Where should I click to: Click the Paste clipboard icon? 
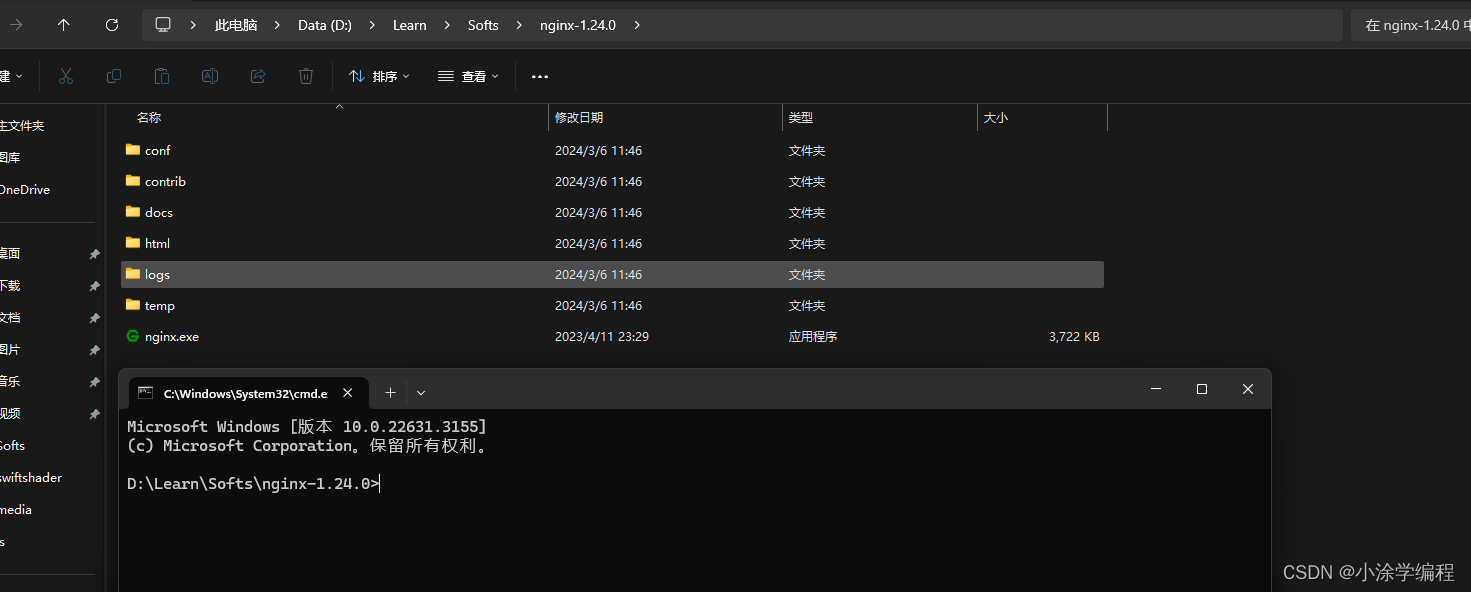162,76
